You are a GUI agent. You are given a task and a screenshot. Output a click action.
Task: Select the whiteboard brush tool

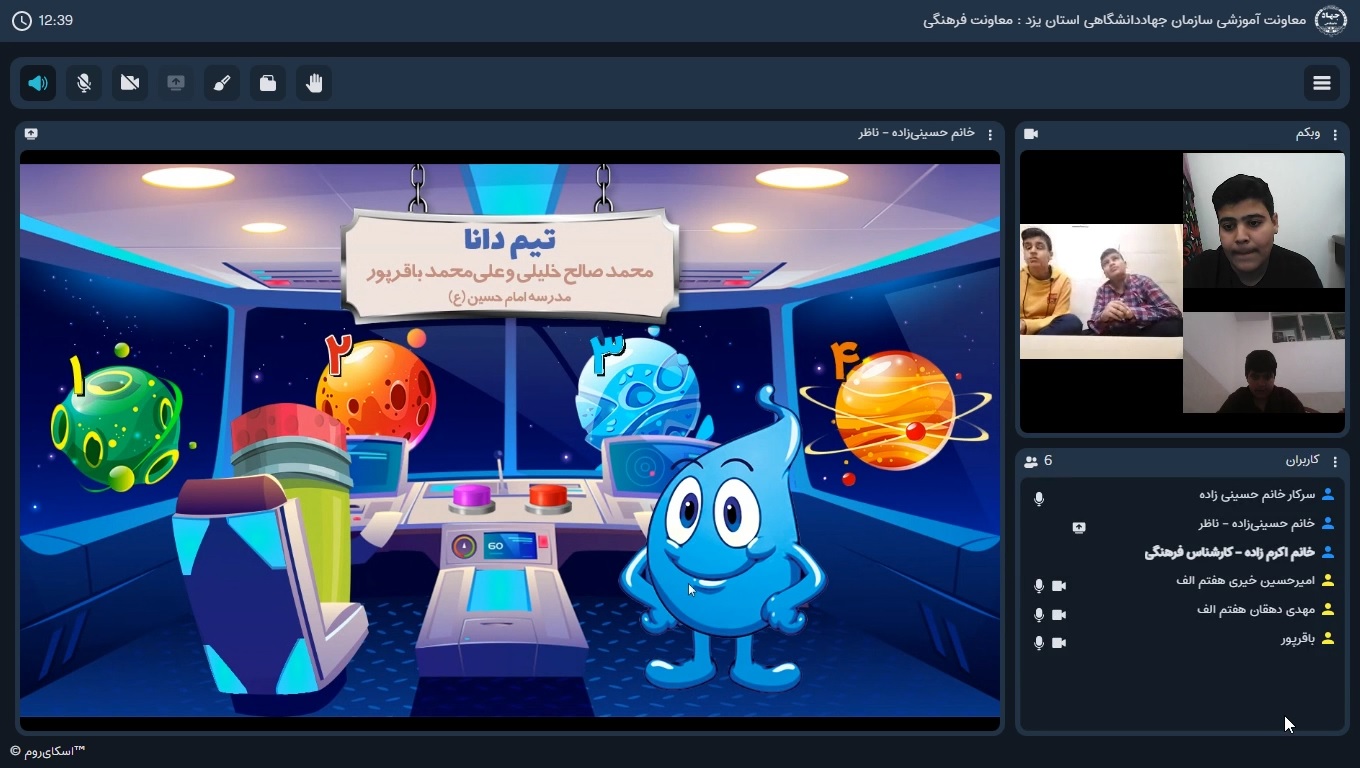(222, 83)
